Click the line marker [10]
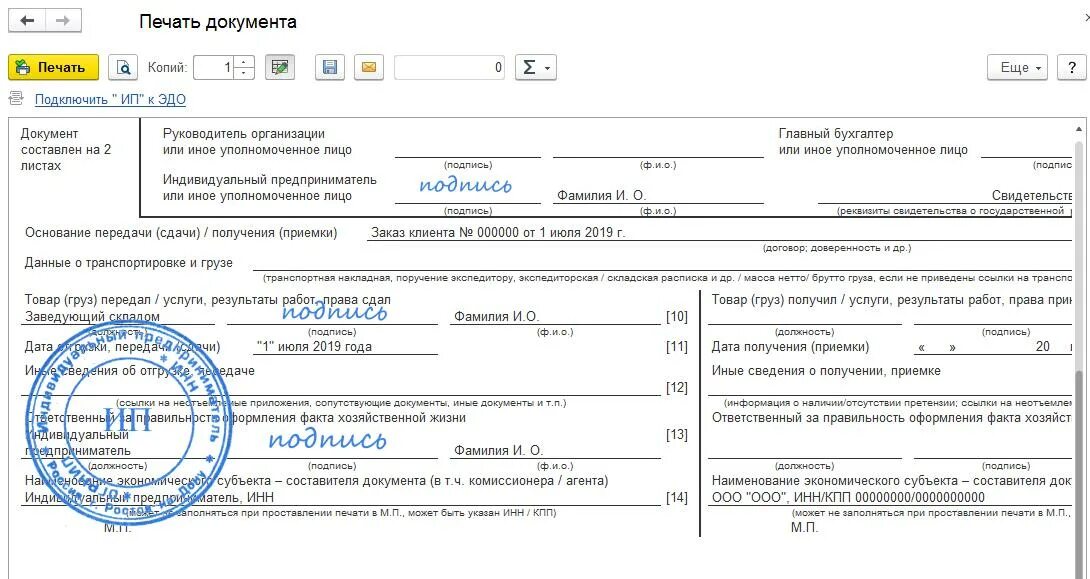1090x579 pixels. [x=676, y=317]
